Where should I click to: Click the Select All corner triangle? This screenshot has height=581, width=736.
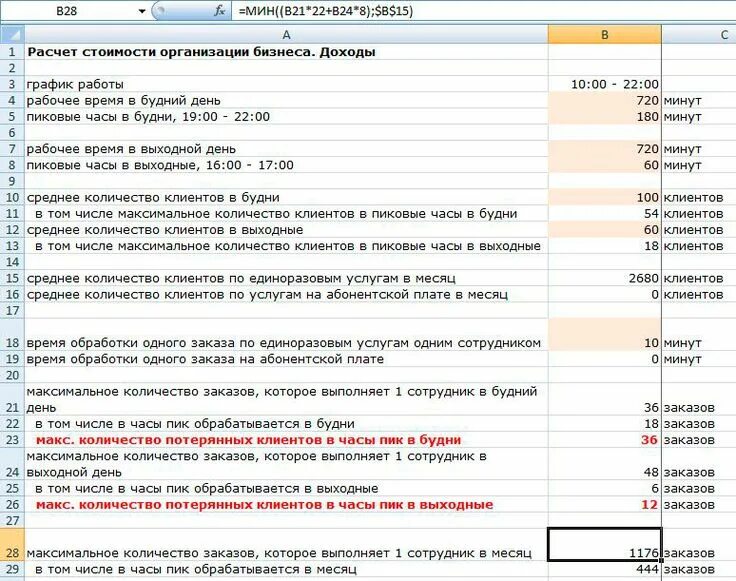click(13, 34)
